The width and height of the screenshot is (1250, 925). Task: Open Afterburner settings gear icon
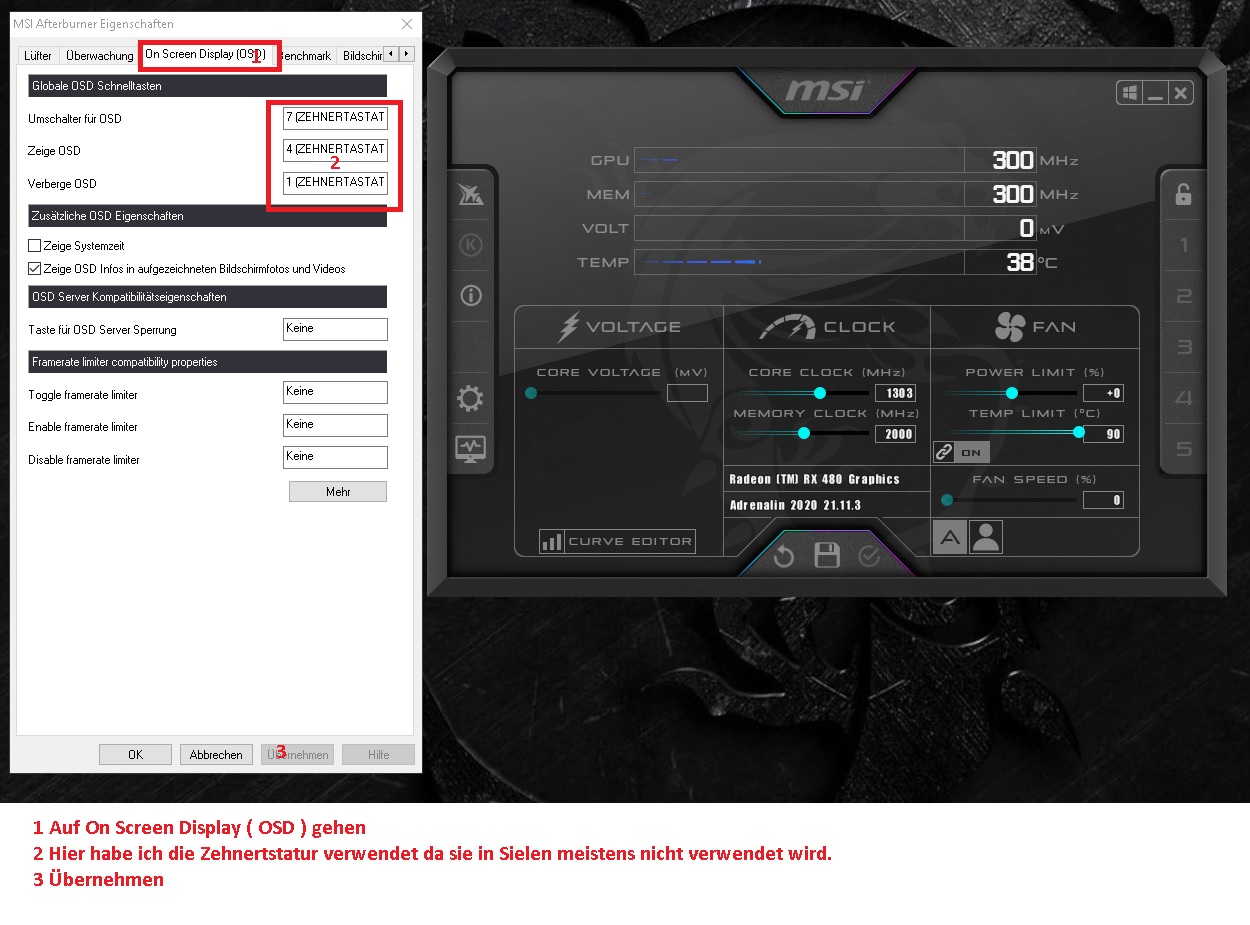click(470, 399)
